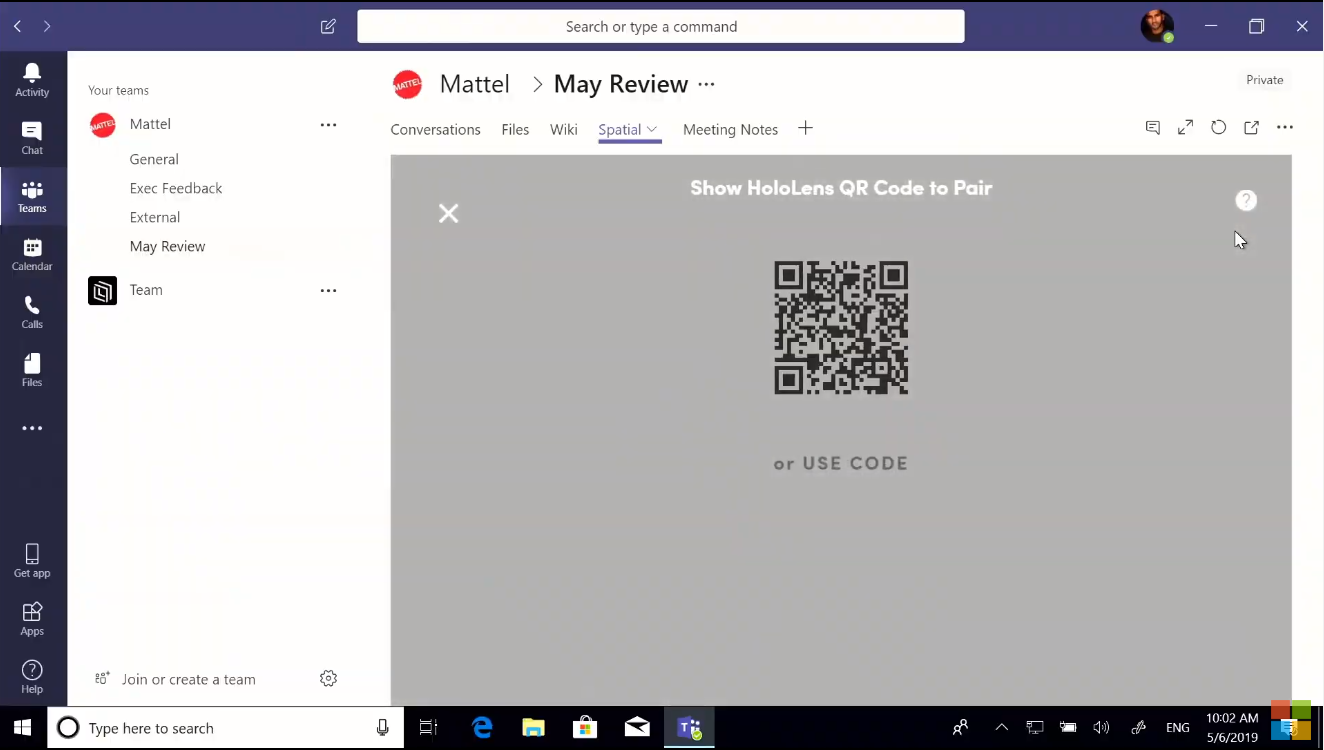Click the 'or USE CODE' link
Screen dimensions: 1324x750
[841, 463]
